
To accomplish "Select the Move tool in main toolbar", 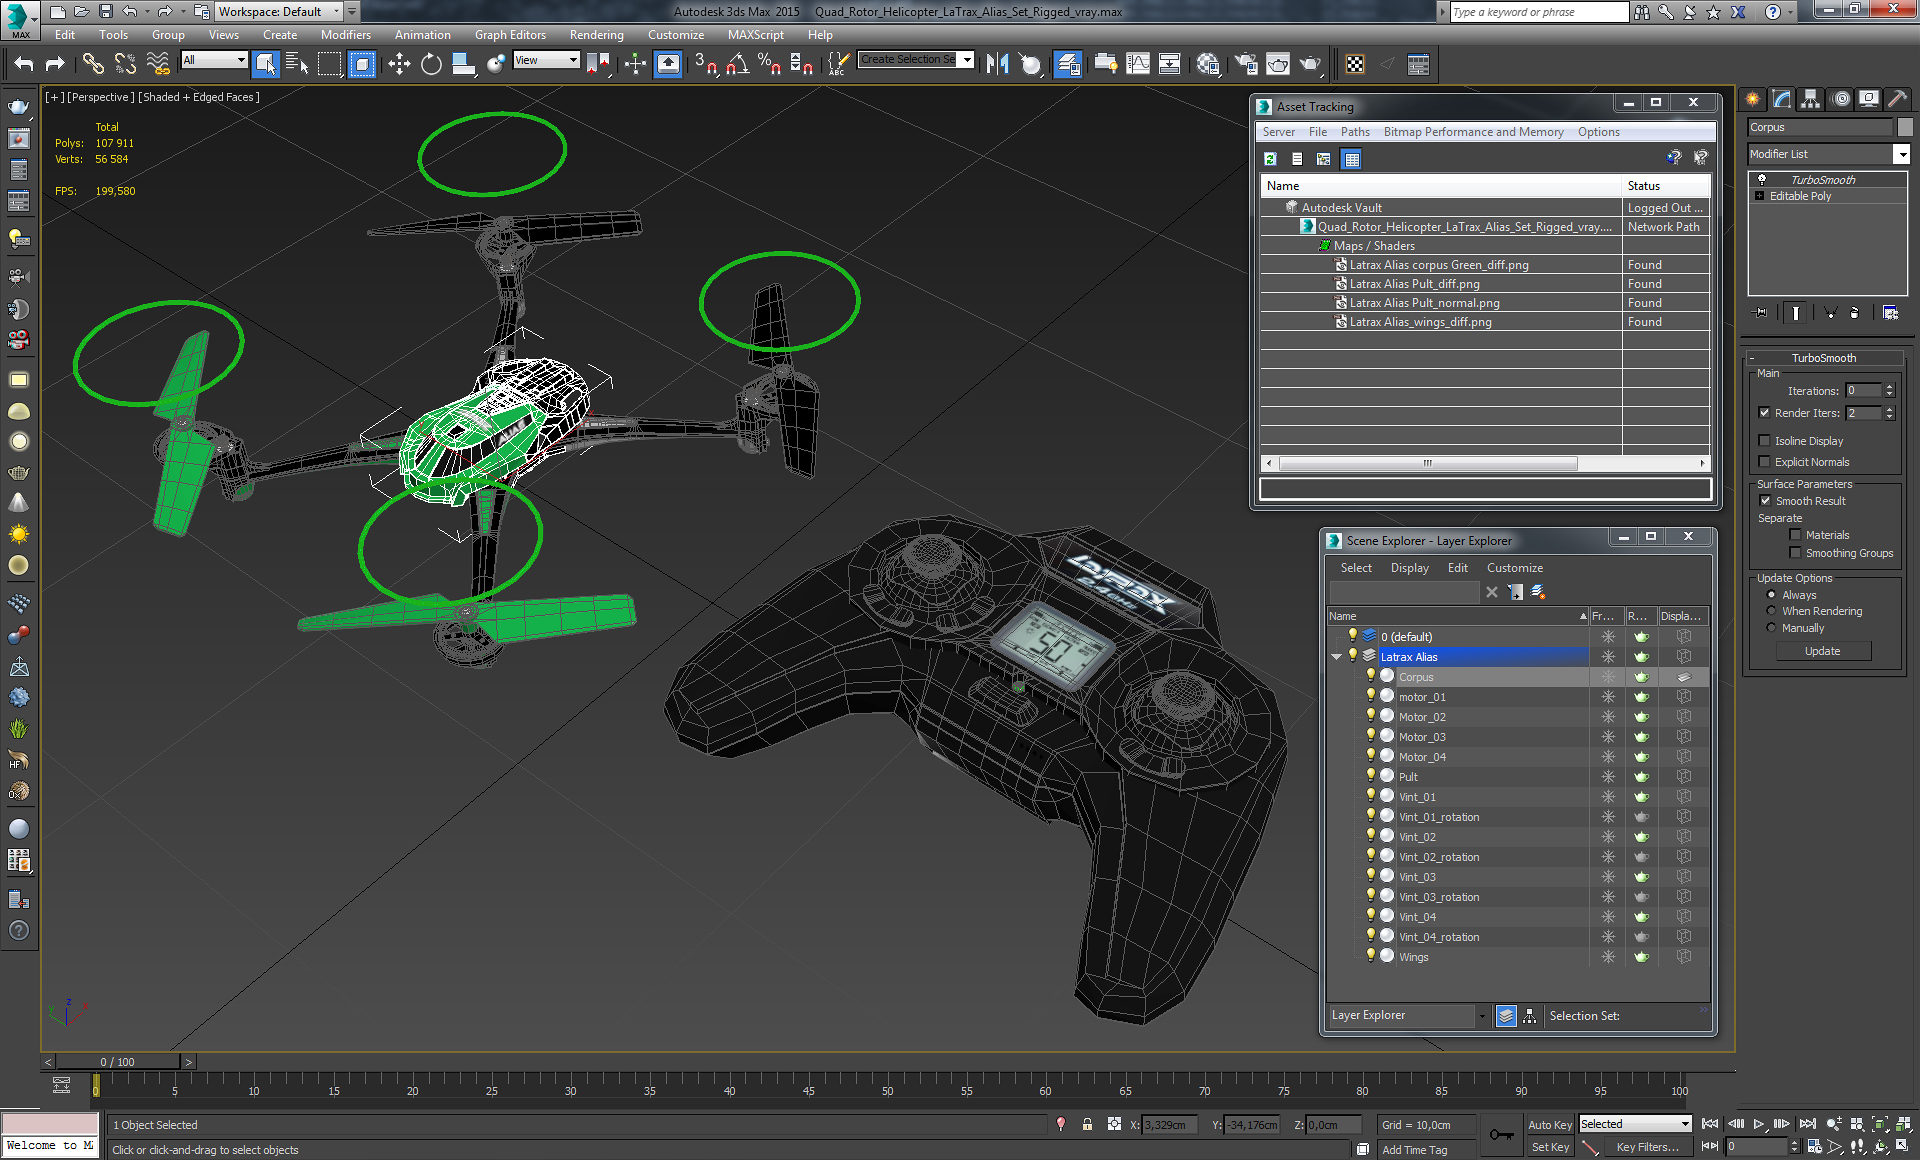I will pyautogui.click(x=399, y=65).
